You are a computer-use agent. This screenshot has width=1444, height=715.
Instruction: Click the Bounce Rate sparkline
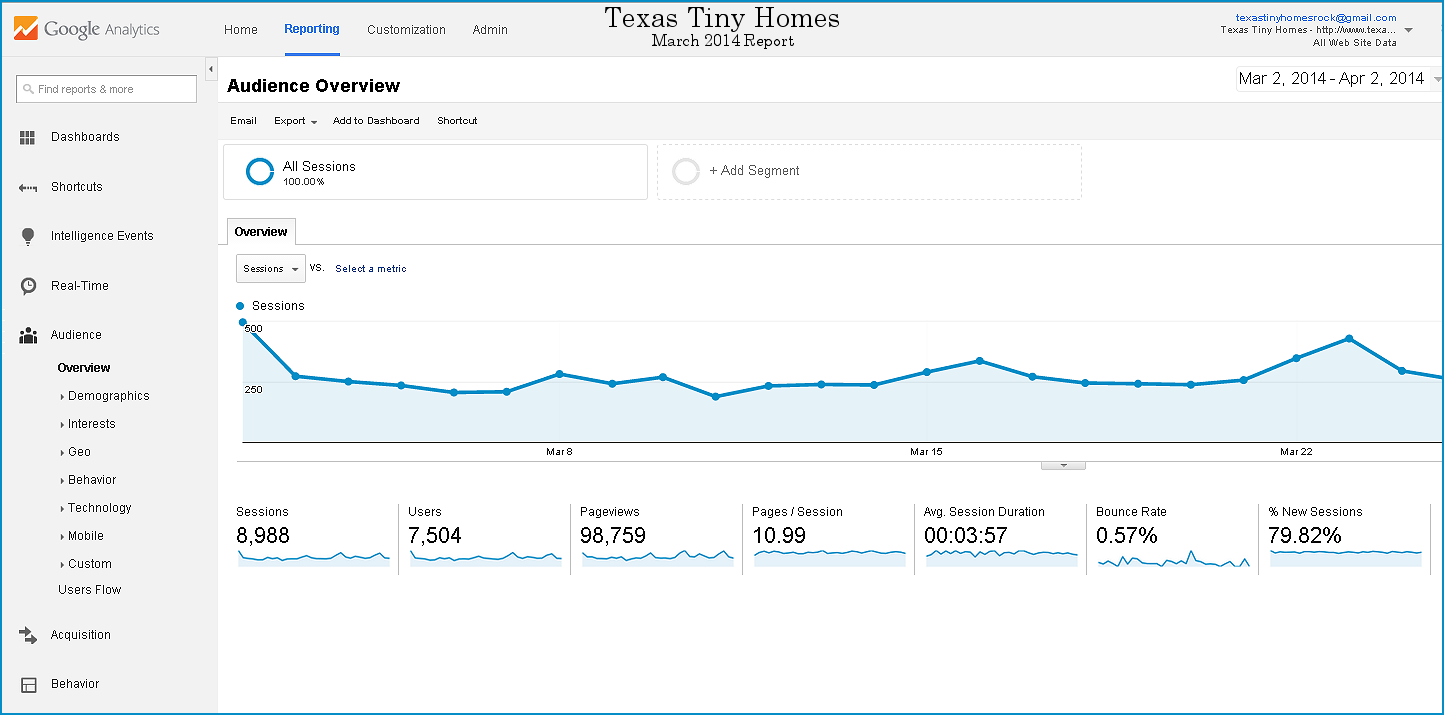click(1174, 558)
